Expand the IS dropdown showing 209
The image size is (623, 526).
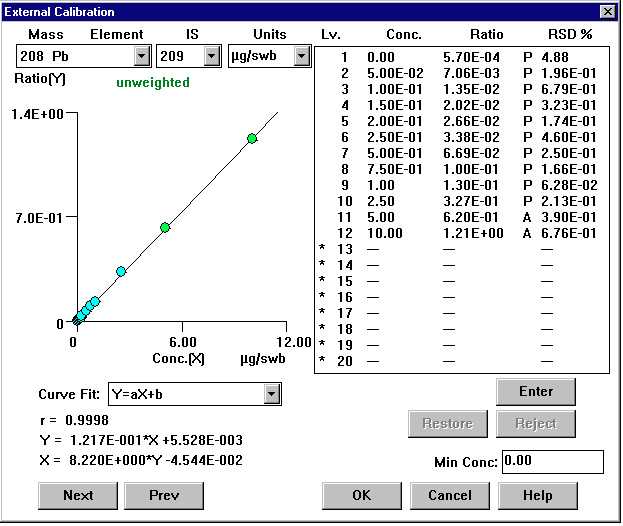(211, 56)
